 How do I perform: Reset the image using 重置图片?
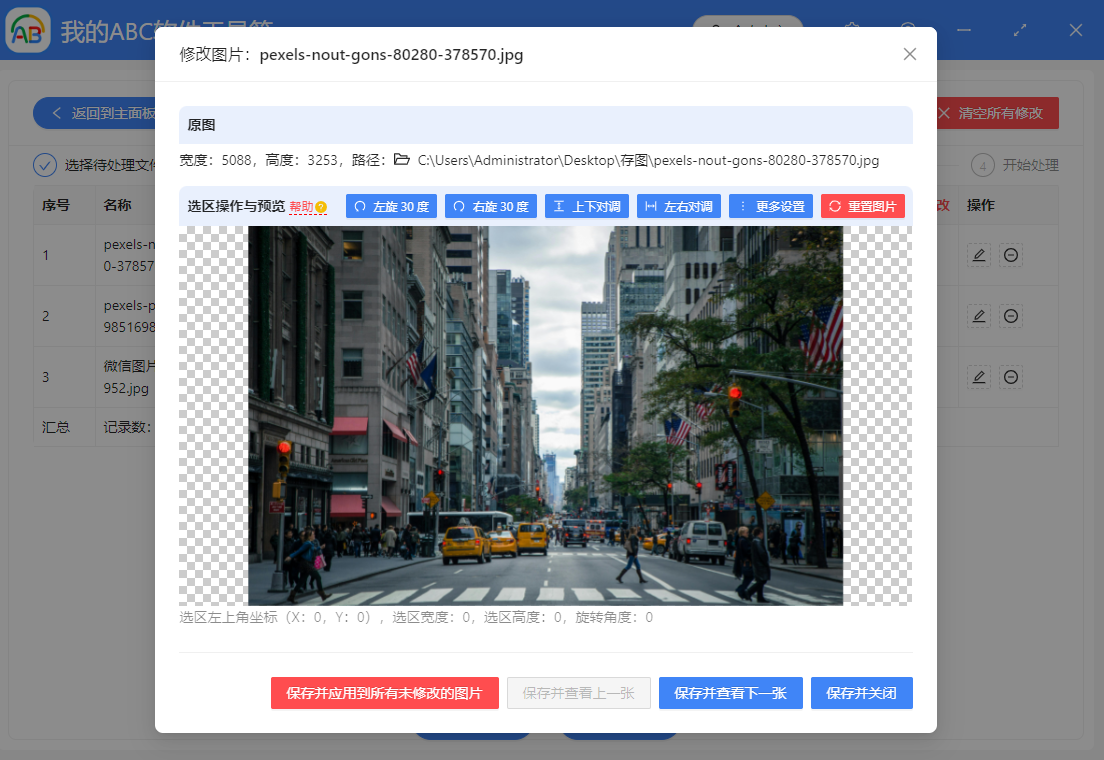(865, 205)
